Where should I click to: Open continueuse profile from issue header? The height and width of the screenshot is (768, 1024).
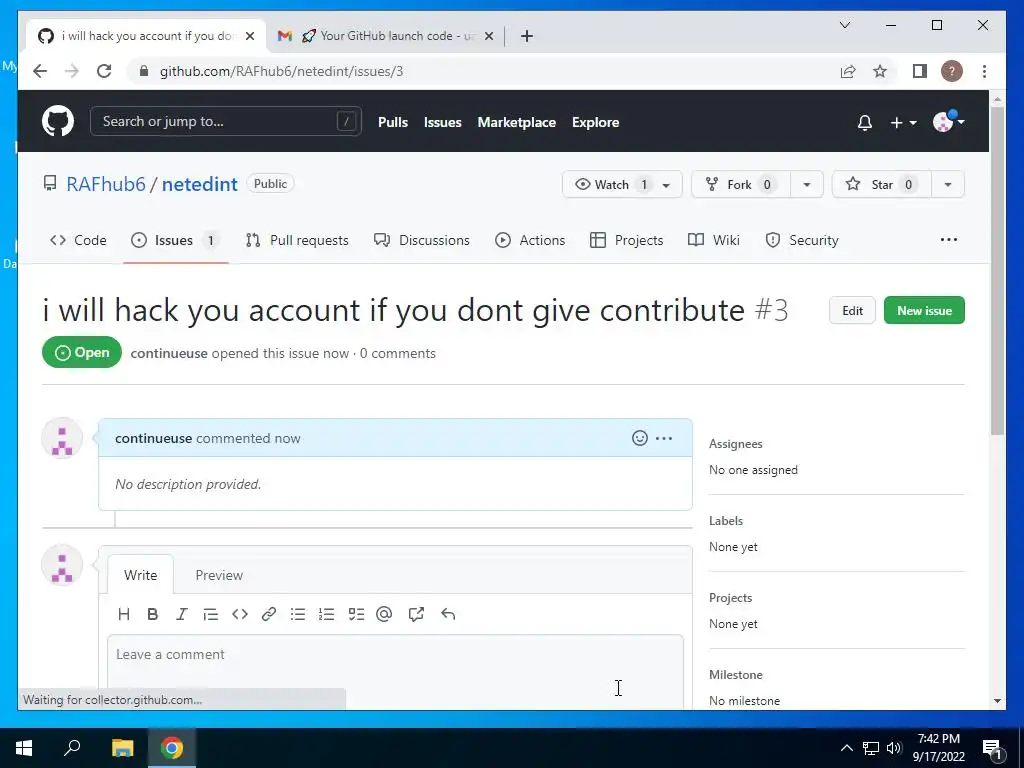click(x=169, y=353)
